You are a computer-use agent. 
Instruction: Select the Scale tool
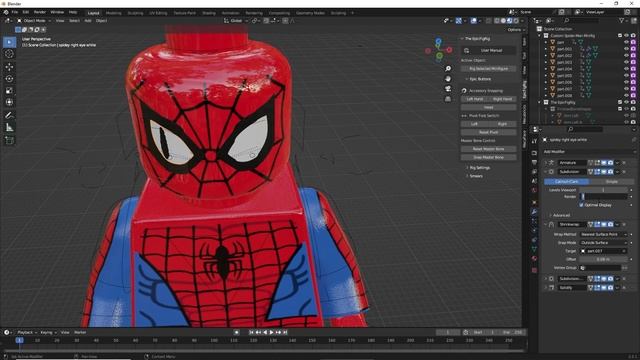coord(9,90)
